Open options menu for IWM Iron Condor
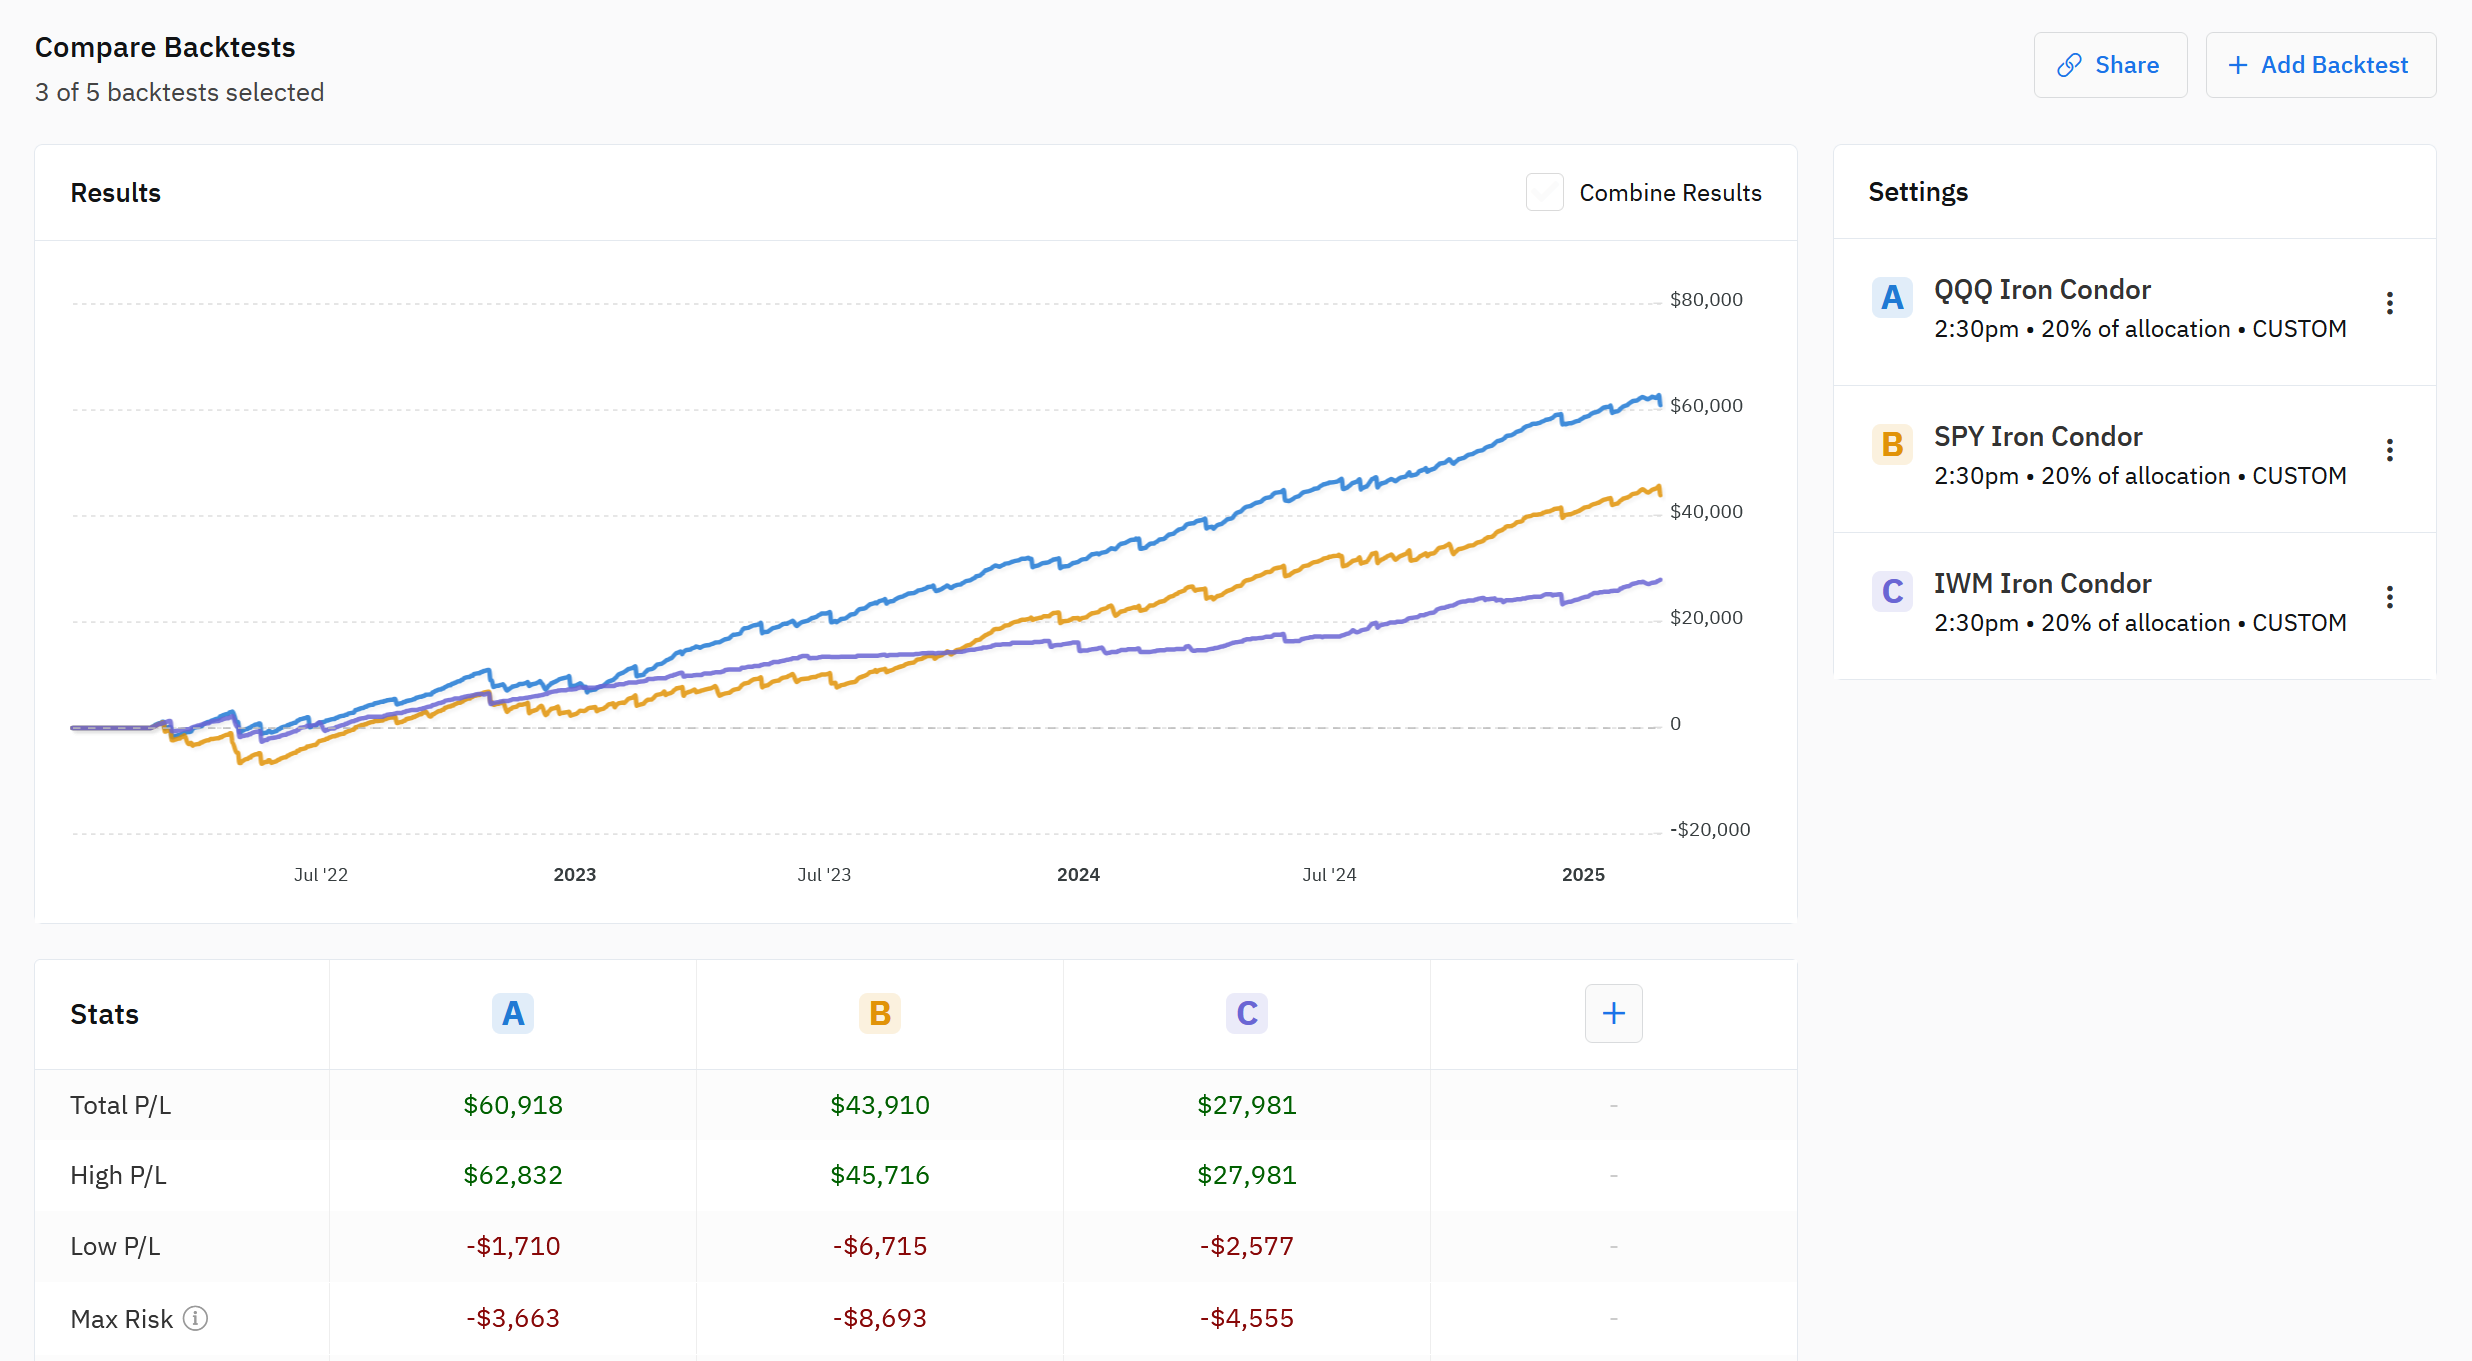The height and width of the screenshot is (1361, 2472). [2391, 596]
